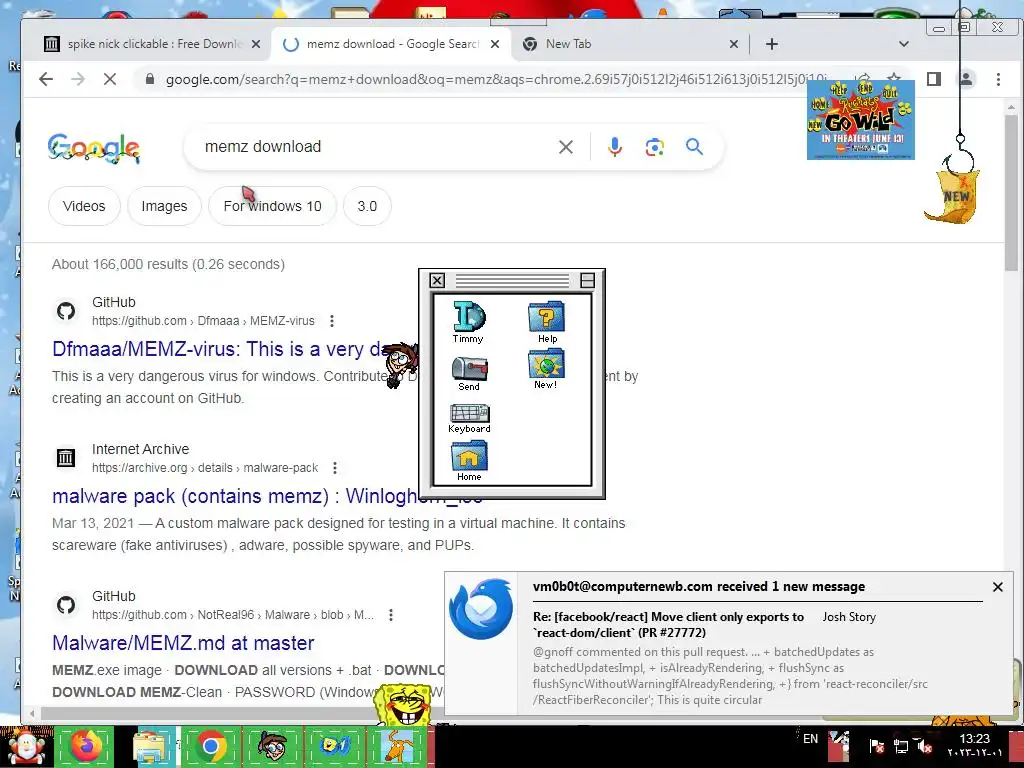Open a new tab with the plus button
The height and width of the screenshot is (768, 1024).
[772, 44]
